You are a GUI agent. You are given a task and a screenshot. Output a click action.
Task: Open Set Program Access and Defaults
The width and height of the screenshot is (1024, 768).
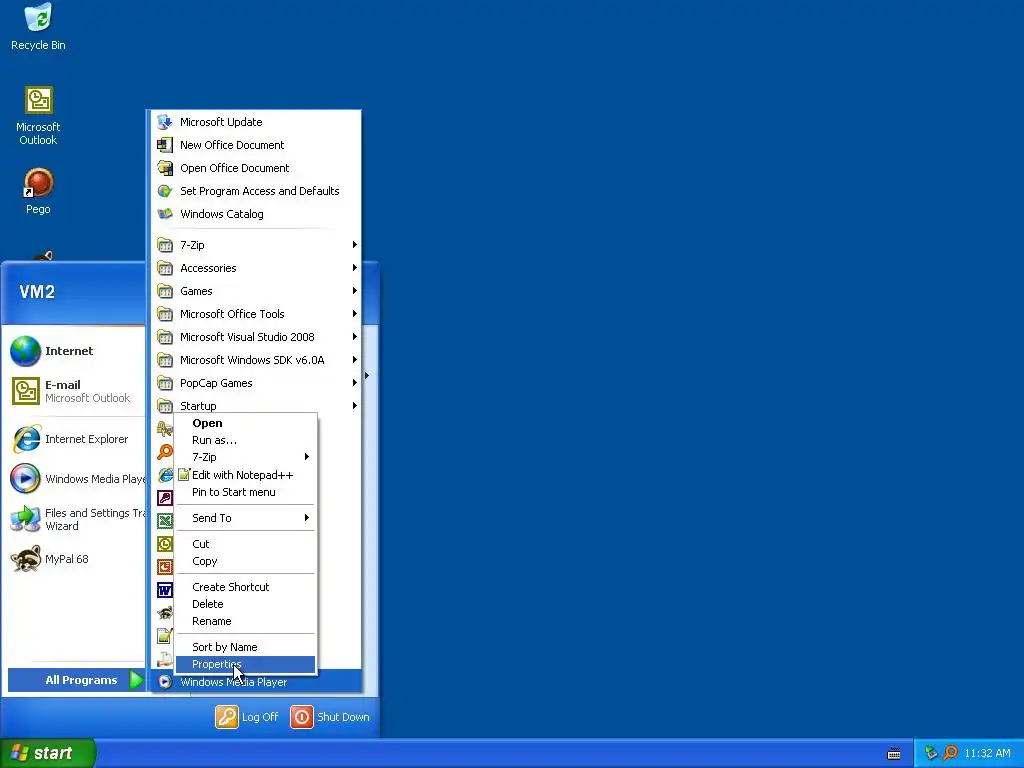(255, 191)
